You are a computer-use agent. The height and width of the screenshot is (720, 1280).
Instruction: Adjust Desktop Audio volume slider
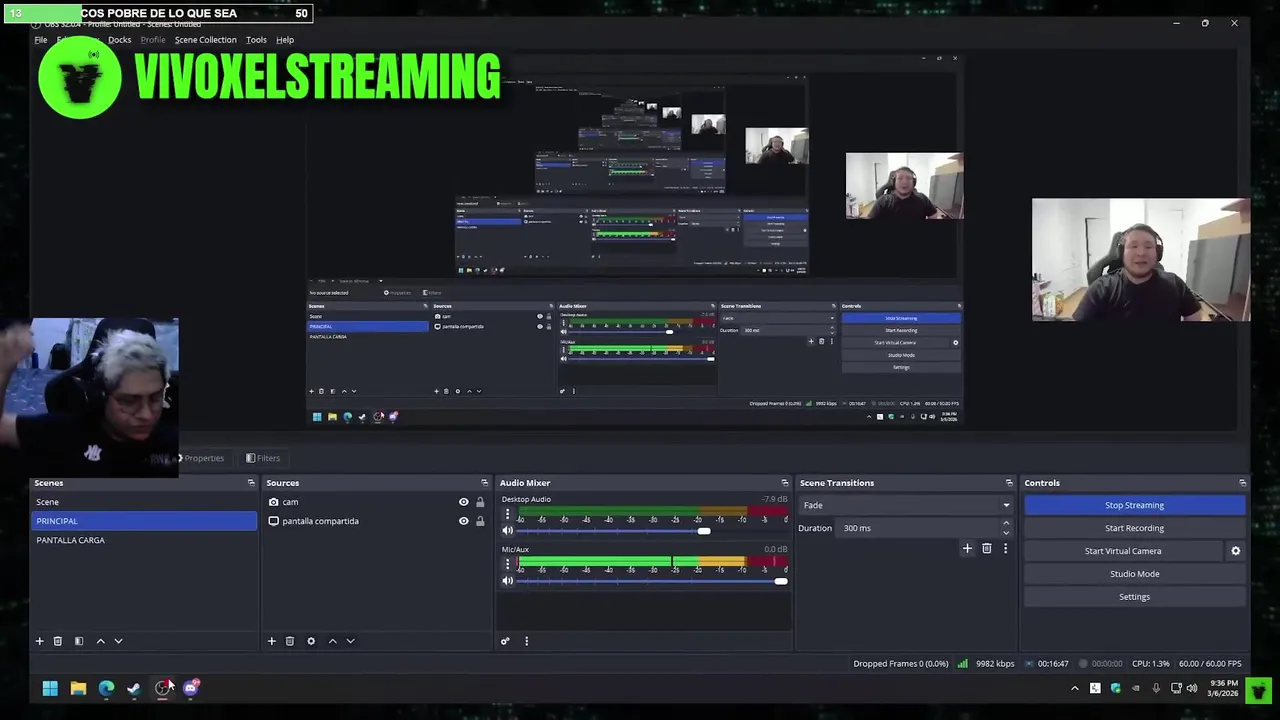(x=704, y=531)
